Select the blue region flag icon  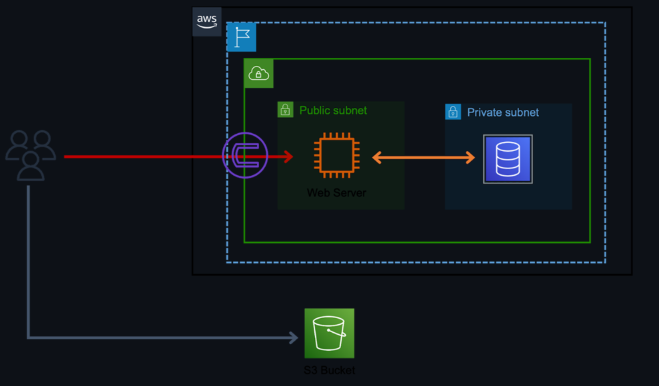click(241, 37)
